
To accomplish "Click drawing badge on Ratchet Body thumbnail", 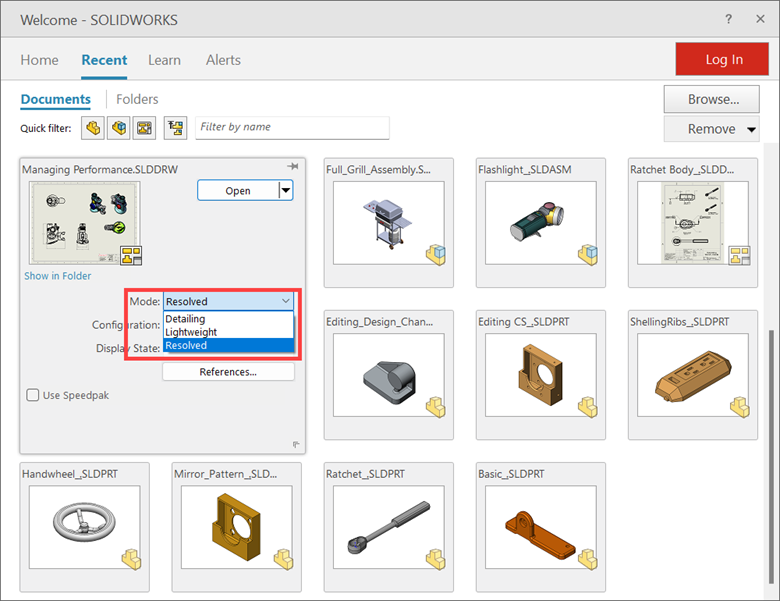I will tap(740, 255).
